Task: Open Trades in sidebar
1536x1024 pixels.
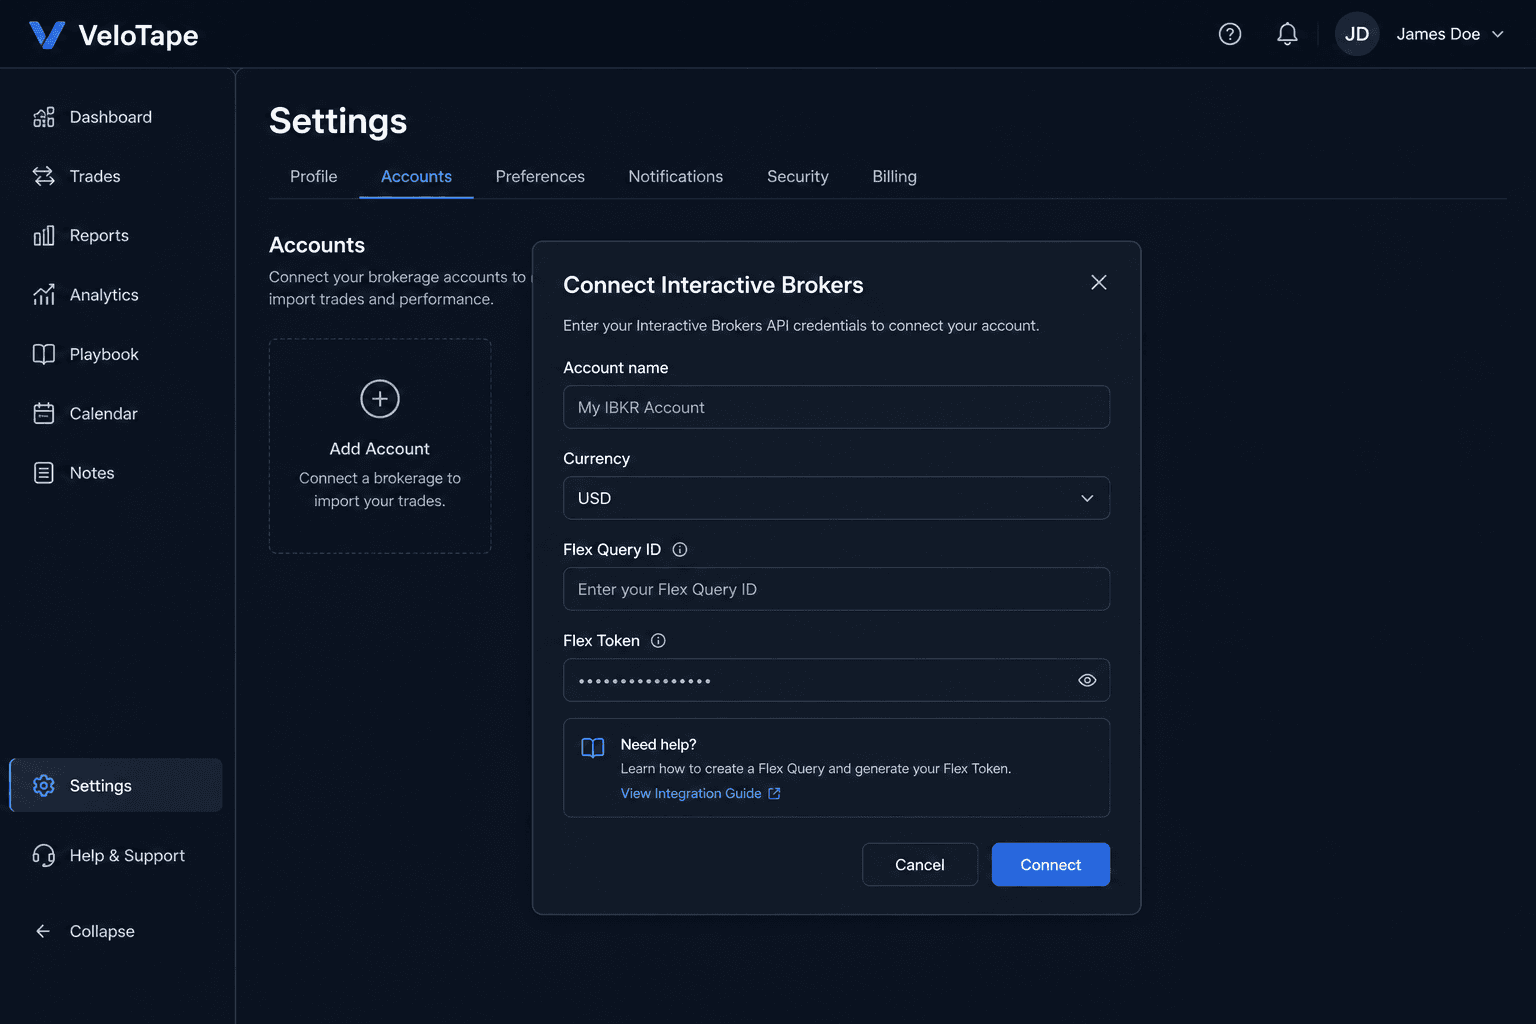Action: (95, 176)
